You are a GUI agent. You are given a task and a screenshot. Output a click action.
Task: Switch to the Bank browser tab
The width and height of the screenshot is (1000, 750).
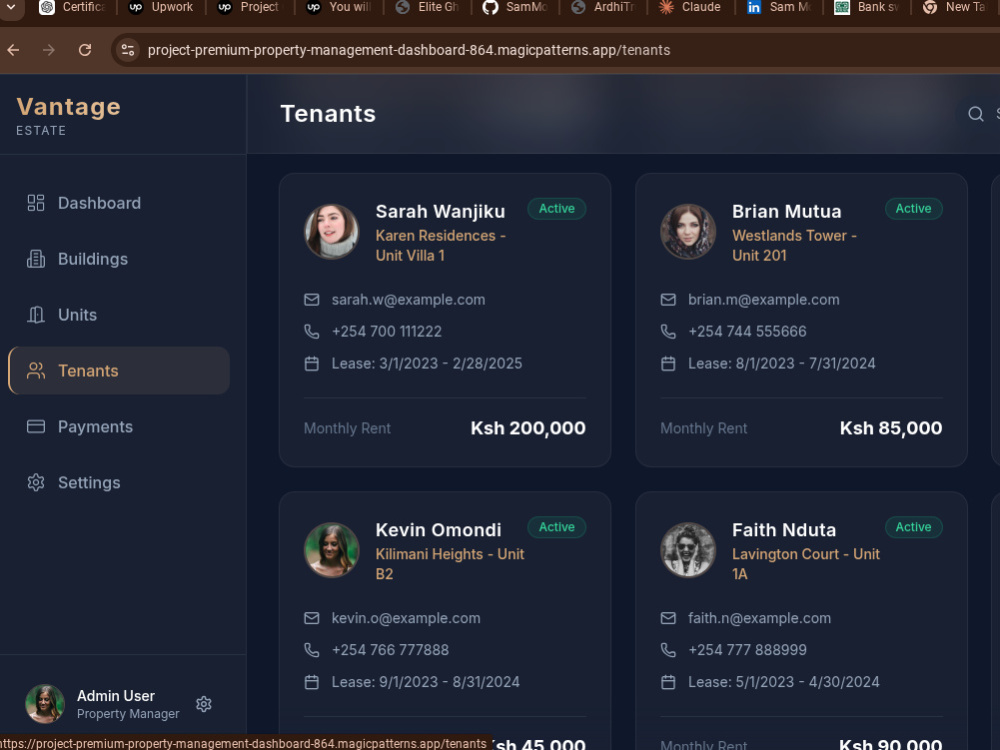(867, 7)
